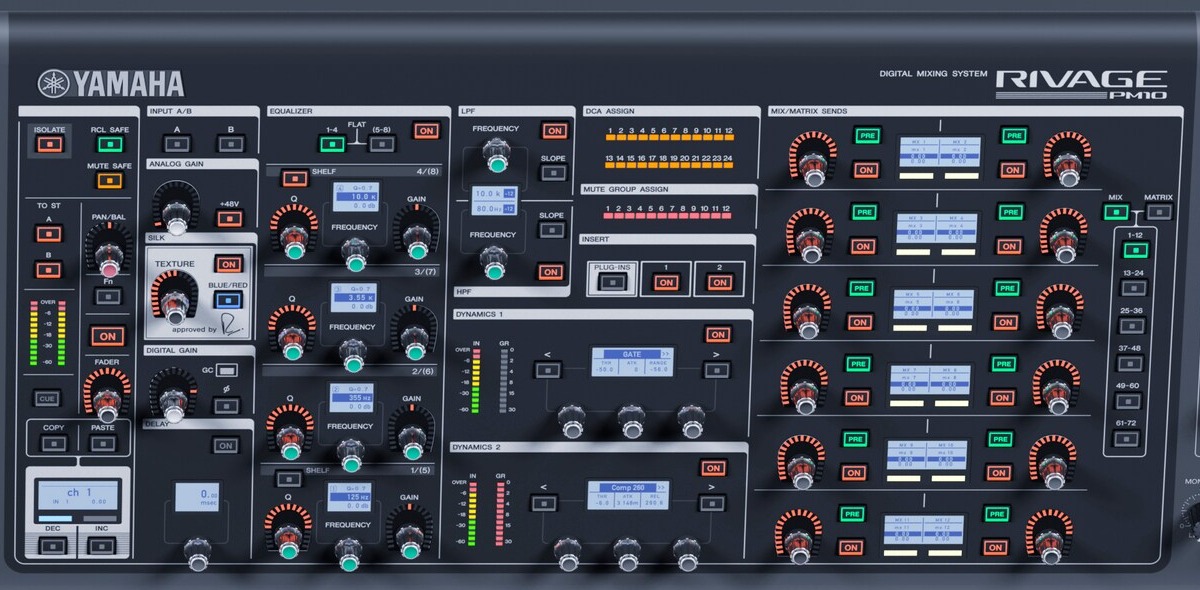1200x590 pixels.
Task: Click the HPF FREQUENCY knob
Action: [x=492, y=265]
